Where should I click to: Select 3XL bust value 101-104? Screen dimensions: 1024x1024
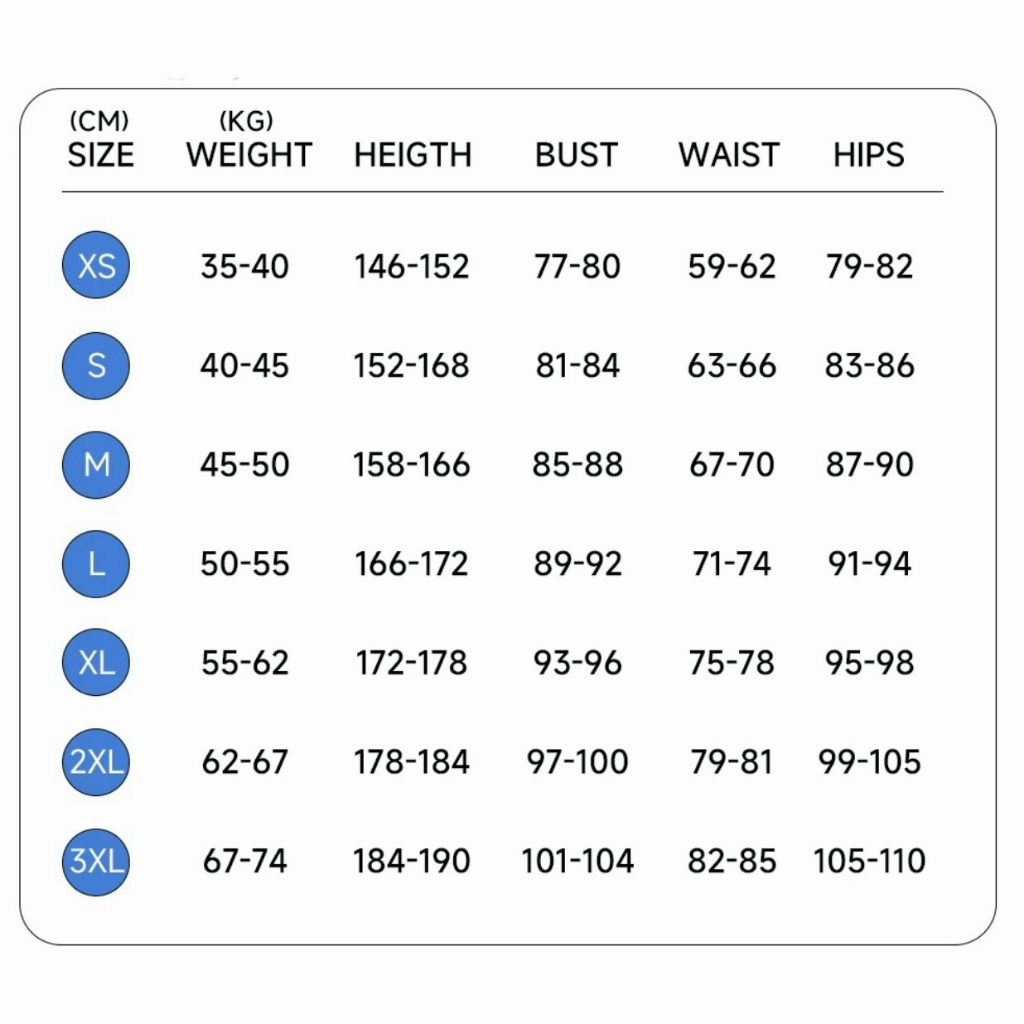pos(577,861)
